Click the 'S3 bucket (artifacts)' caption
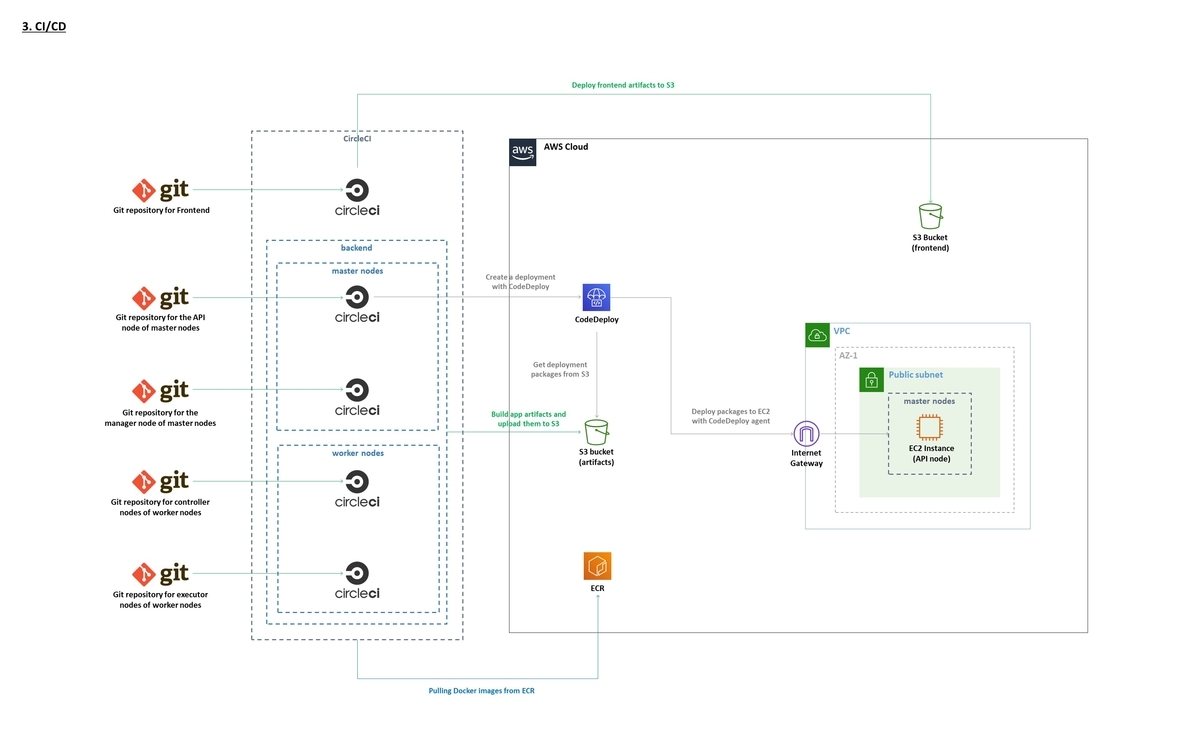 (x=597, y=457)
